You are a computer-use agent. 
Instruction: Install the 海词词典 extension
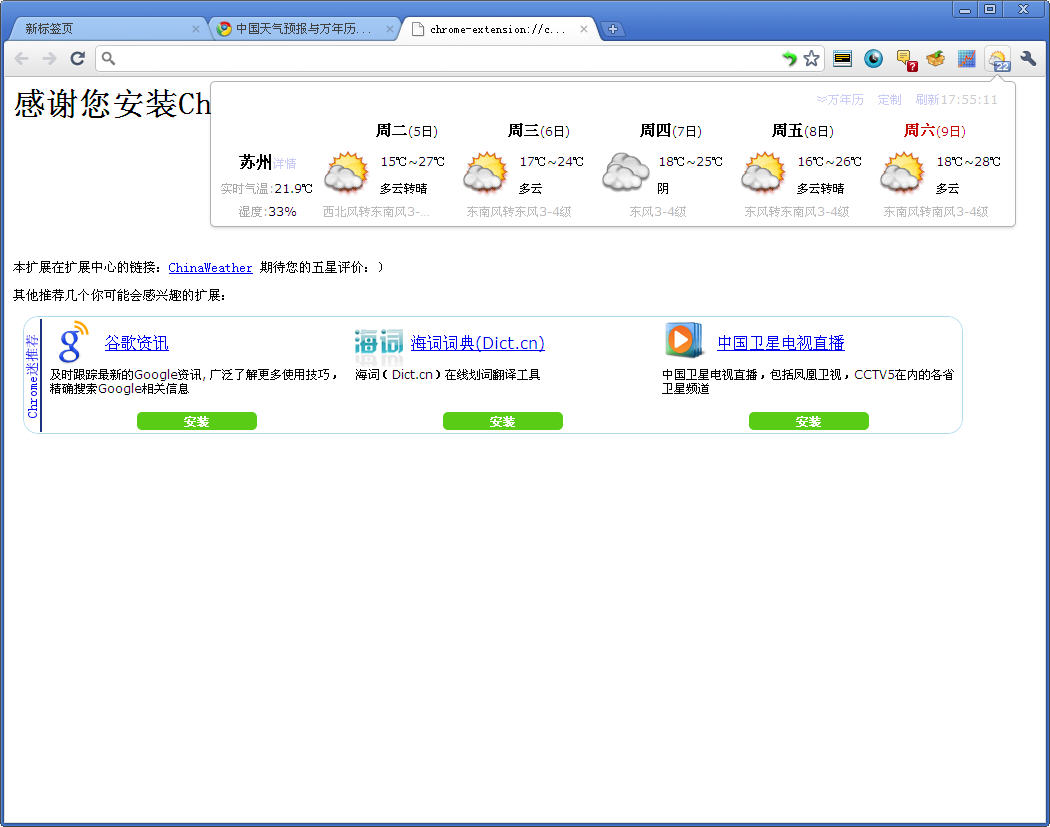tap(503, 421)
